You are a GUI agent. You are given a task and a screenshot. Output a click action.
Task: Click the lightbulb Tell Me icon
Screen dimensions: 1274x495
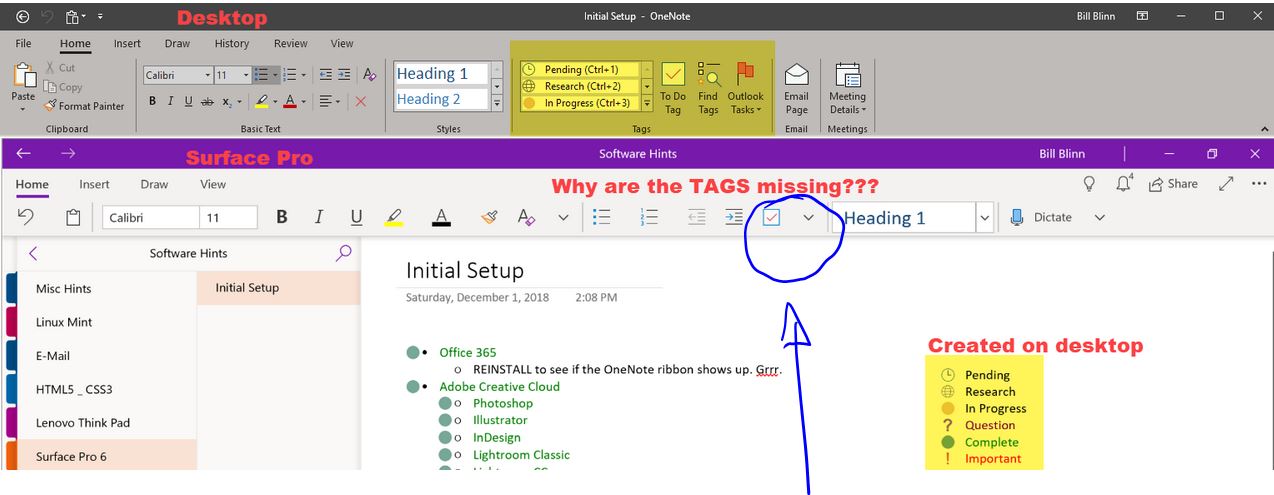point(1090,184)
